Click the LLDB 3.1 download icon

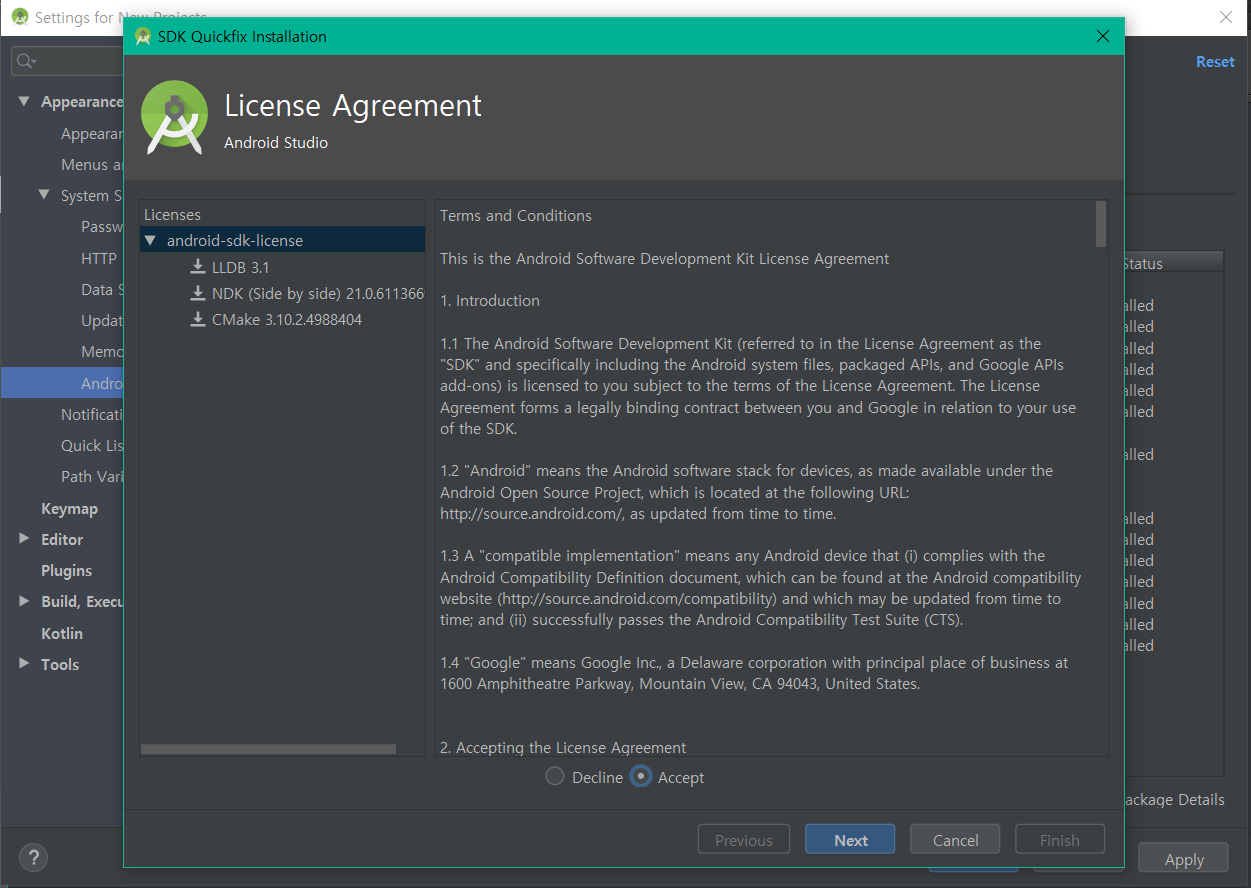click(x=197, y=267)
